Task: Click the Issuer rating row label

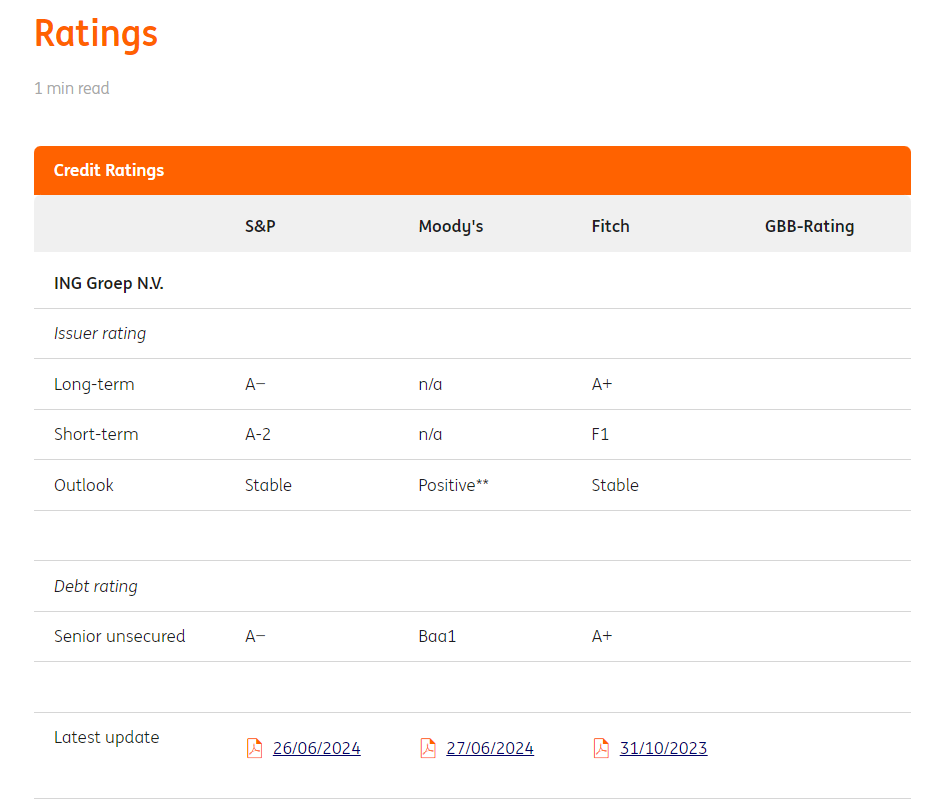Action: (x=100, y=334)
